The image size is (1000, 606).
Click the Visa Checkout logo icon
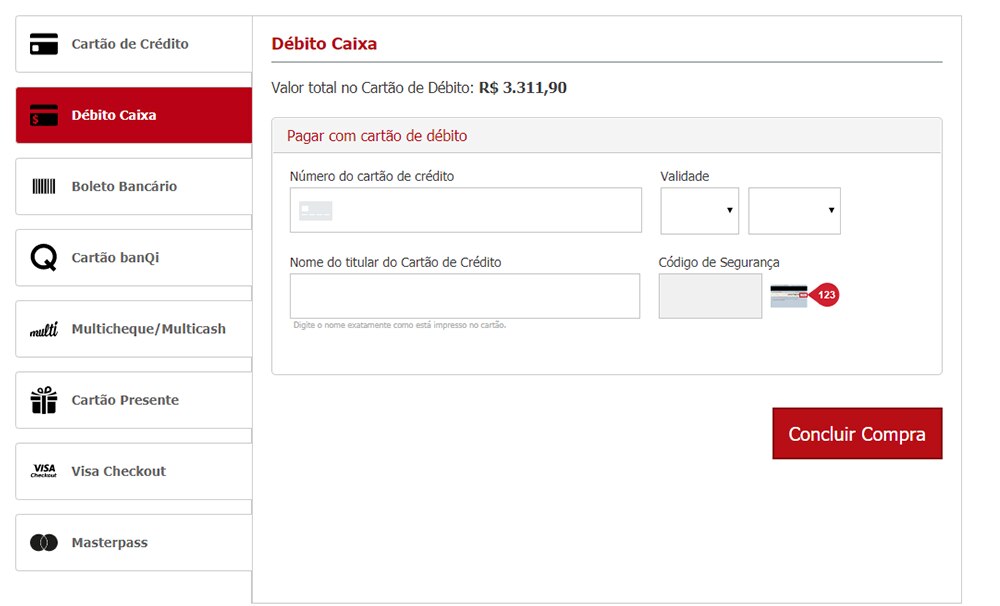point(44,471)
